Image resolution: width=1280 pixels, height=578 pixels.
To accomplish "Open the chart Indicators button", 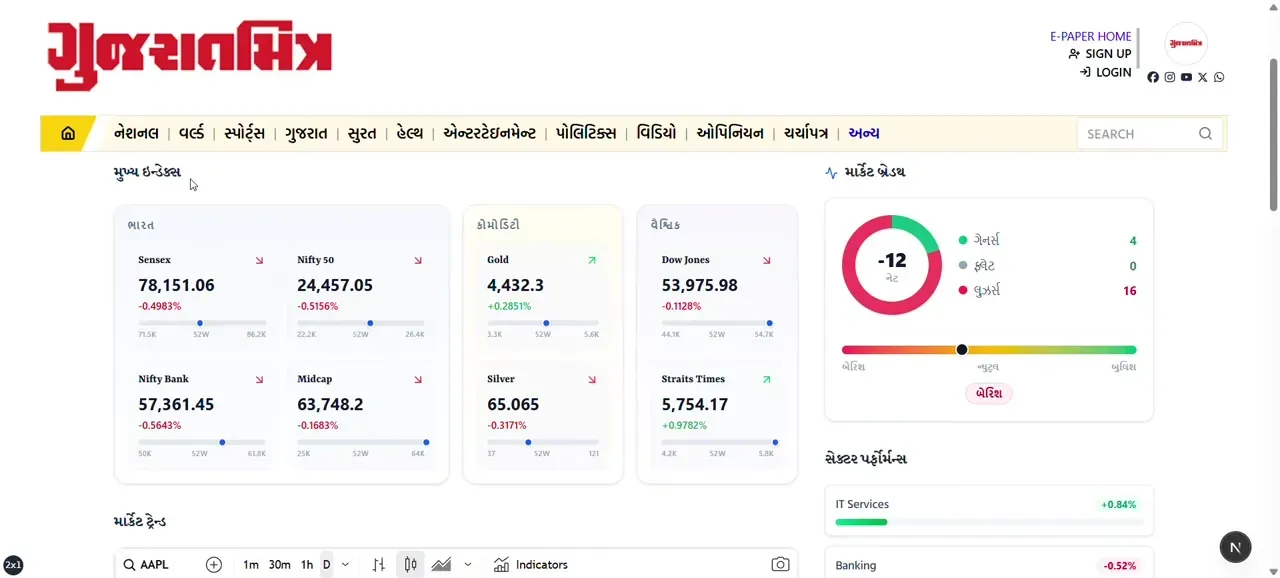I will (x=531, y=565).
